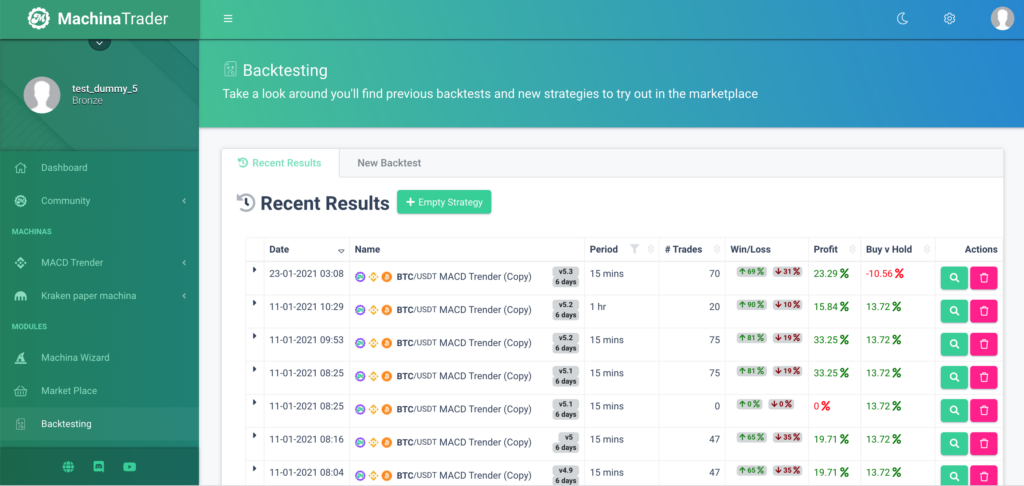Open the chat icon in sidebar footer
The width and height of the screenshot is (1024, 486).
tap(99, 466)
